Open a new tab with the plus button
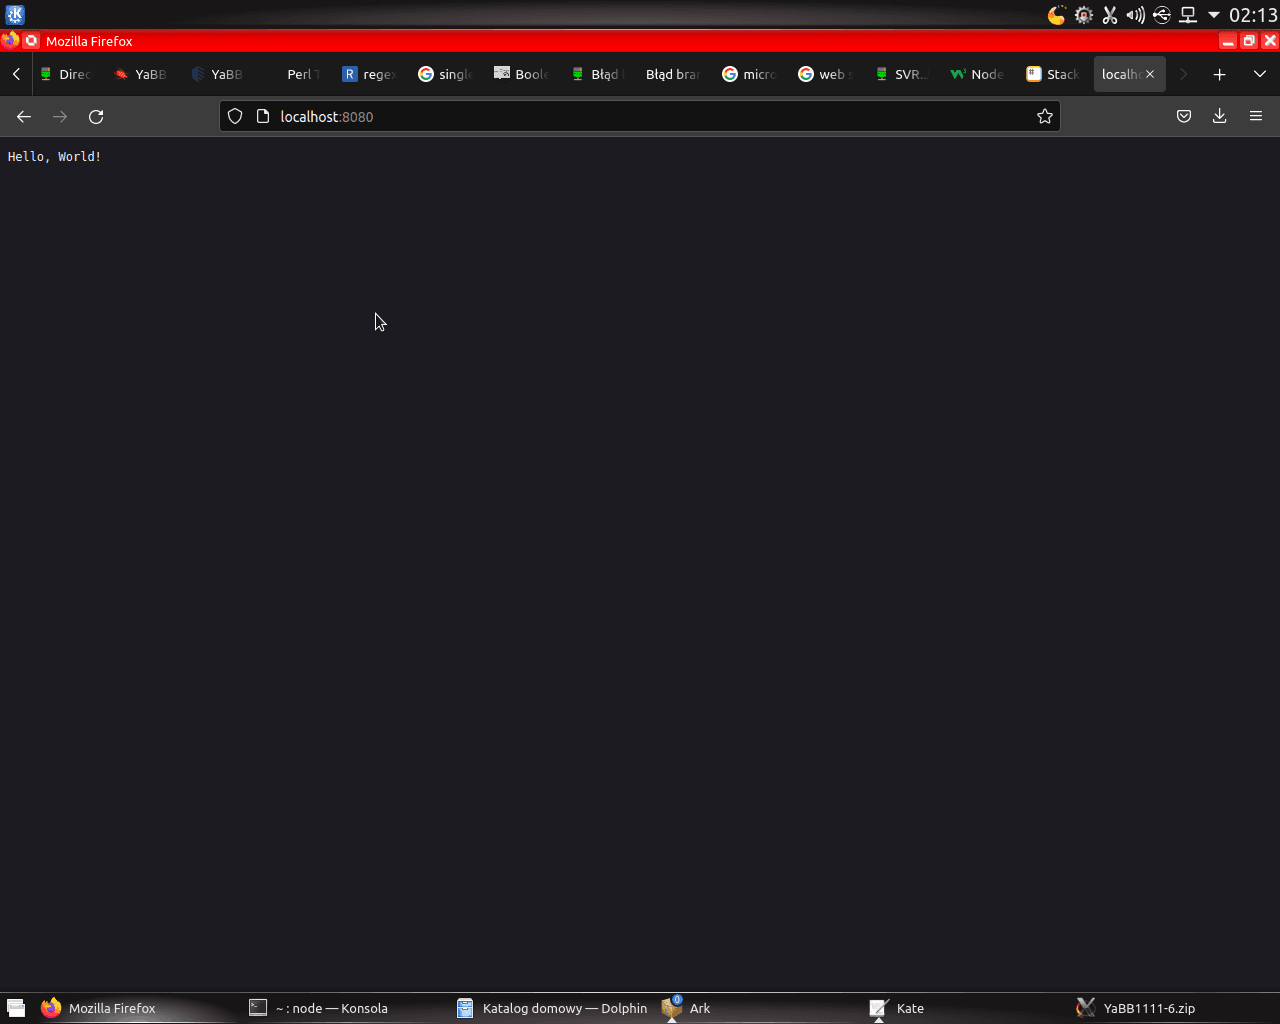The height and width of the screenshot is (1024, 1280). (1220, 74)
